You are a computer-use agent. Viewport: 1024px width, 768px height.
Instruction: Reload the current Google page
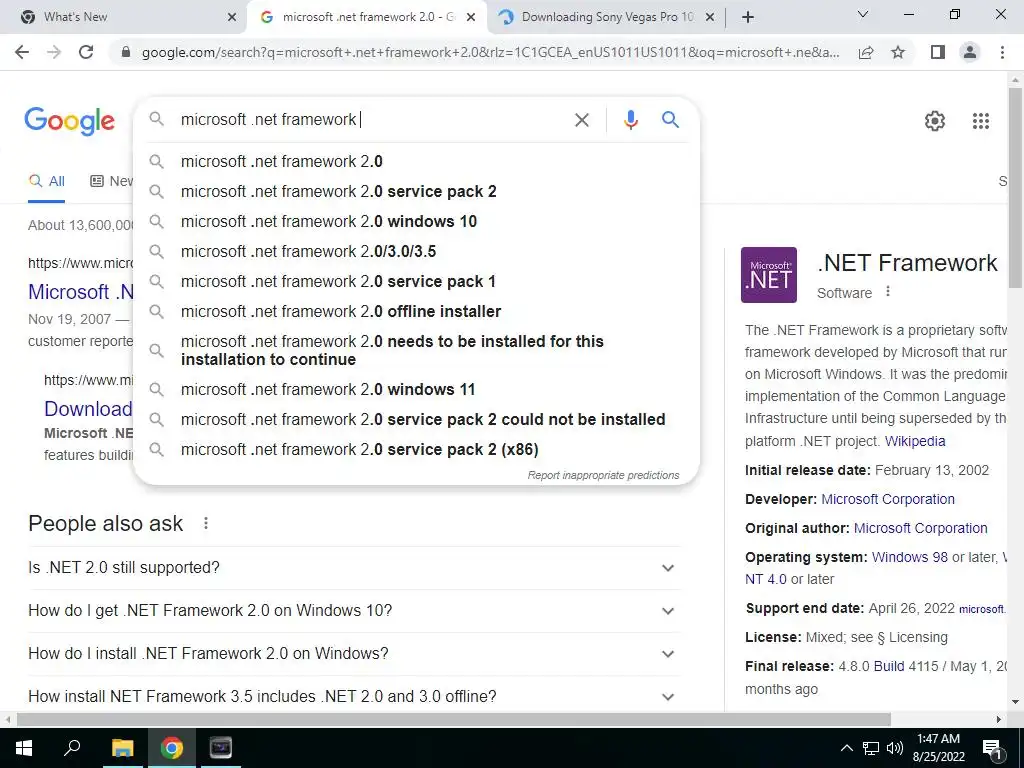coord(86,52)
